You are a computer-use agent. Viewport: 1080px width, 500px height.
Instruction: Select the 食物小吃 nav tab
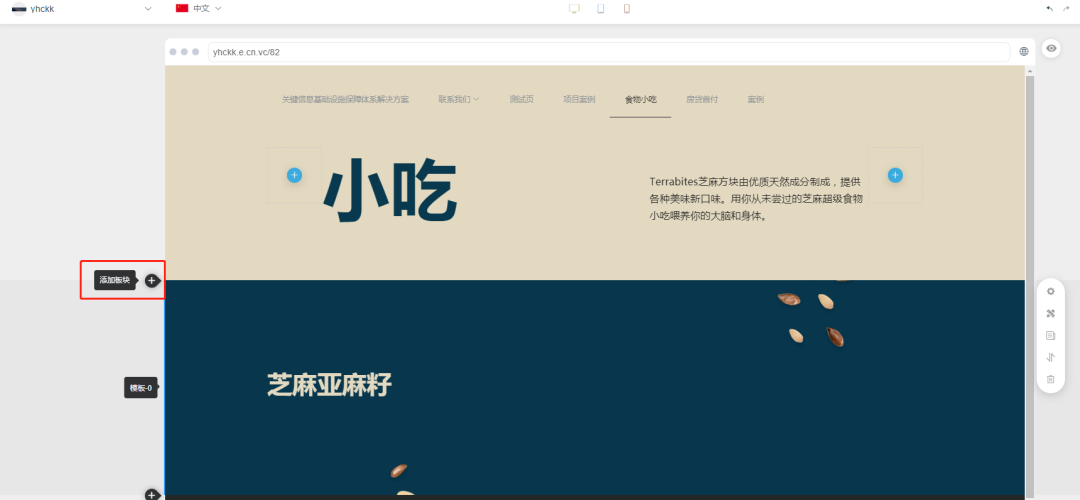pos(641,99)
